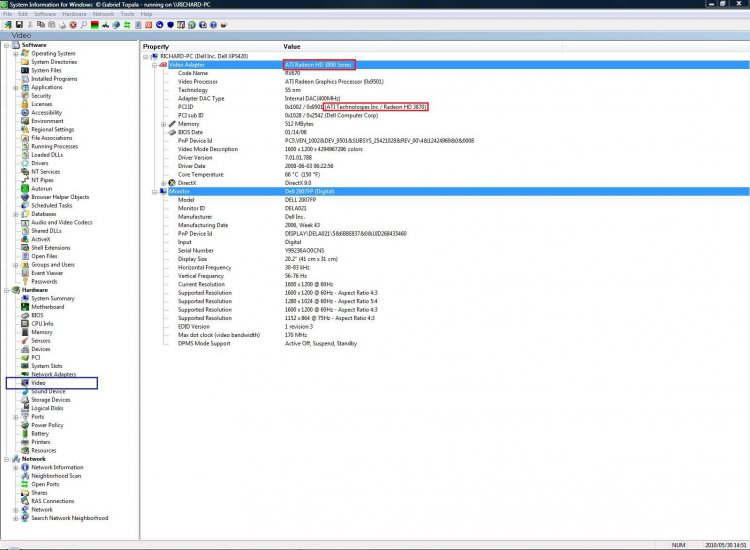Click the battery icon beside Battery
Image resolution: width=750 pixels, height=550 pixels.
coord(25,433)
